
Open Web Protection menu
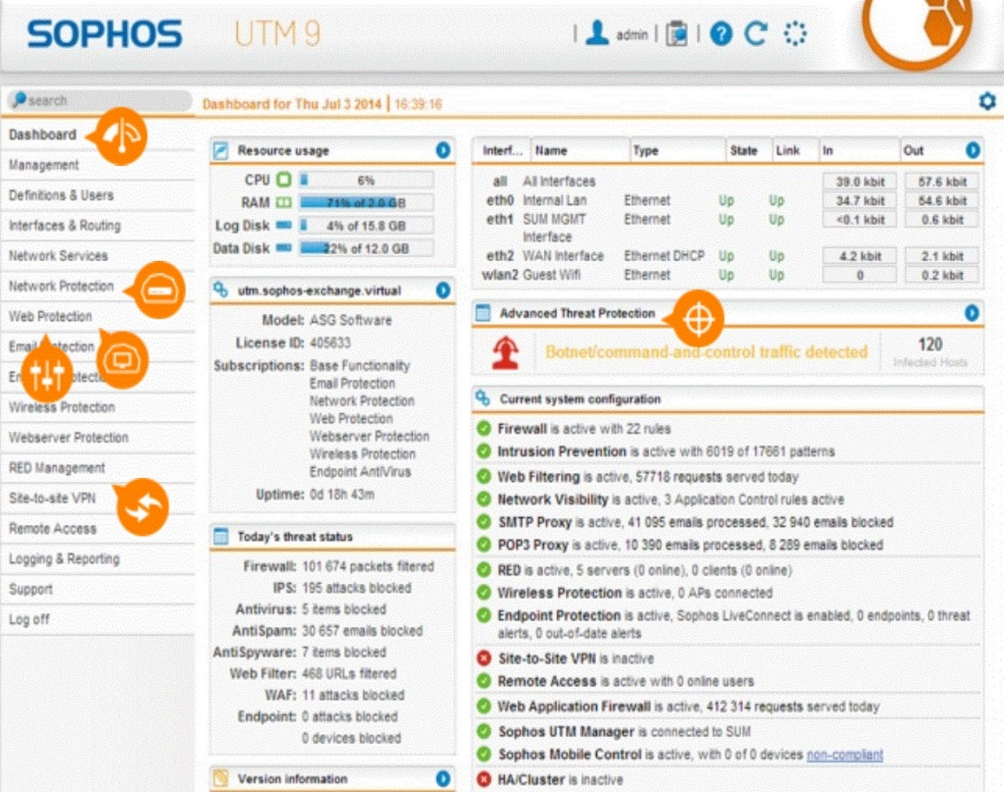pos(50,316)
